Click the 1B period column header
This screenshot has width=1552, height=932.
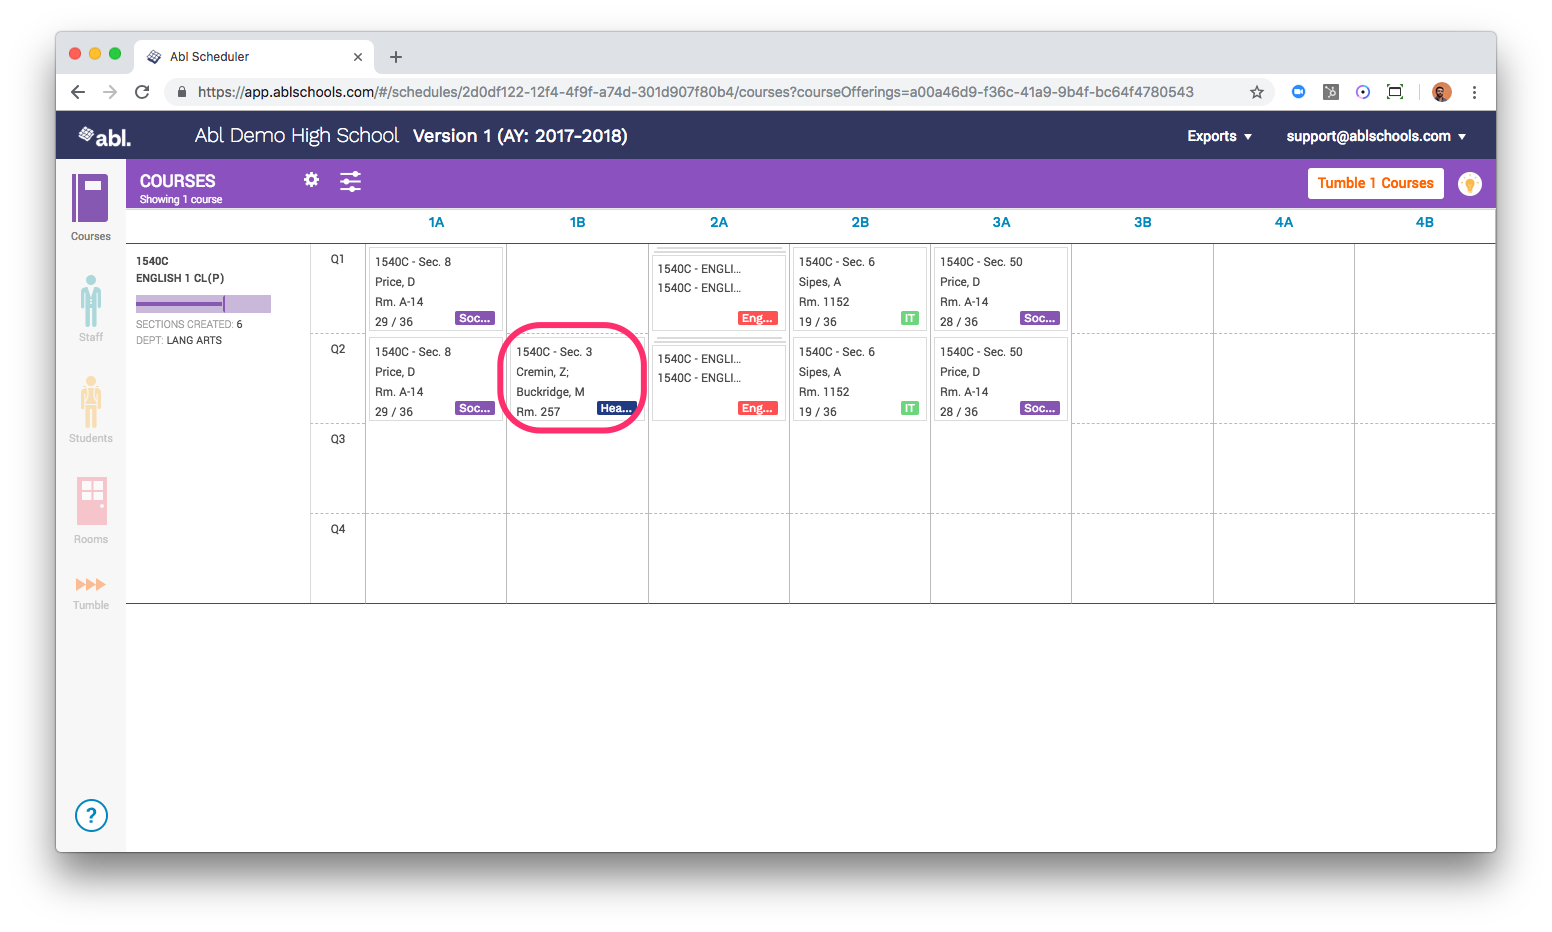tap(577, 222)
